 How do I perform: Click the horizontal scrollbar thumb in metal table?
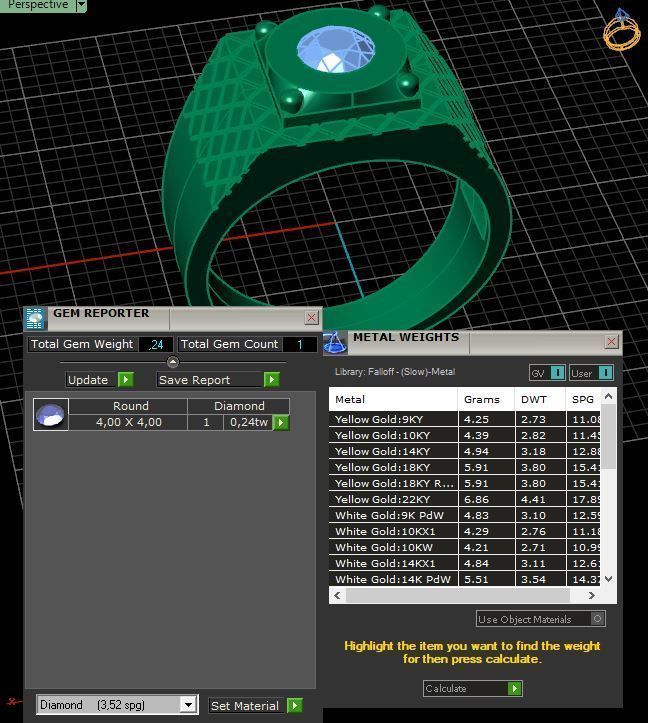458,595
